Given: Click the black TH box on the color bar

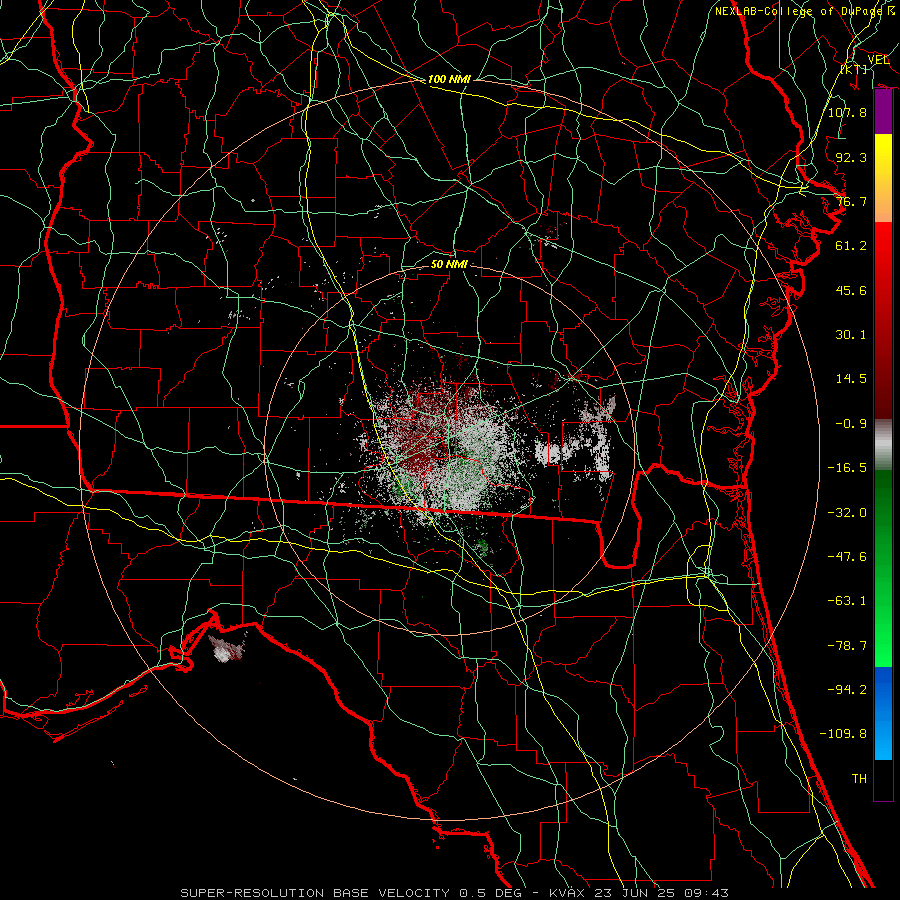Looking at the screenshot, I should 883,780.
